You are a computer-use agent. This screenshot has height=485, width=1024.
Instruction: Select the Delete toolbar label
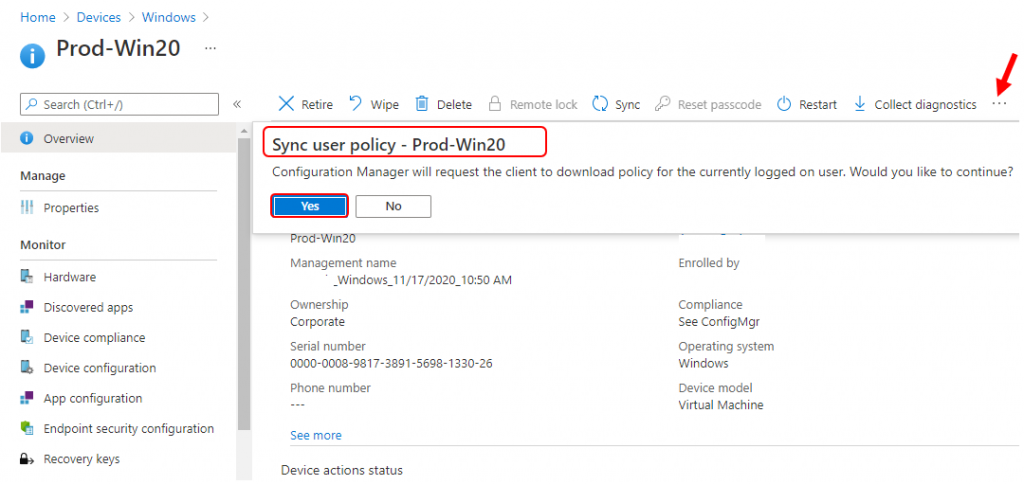coord(454,104)
